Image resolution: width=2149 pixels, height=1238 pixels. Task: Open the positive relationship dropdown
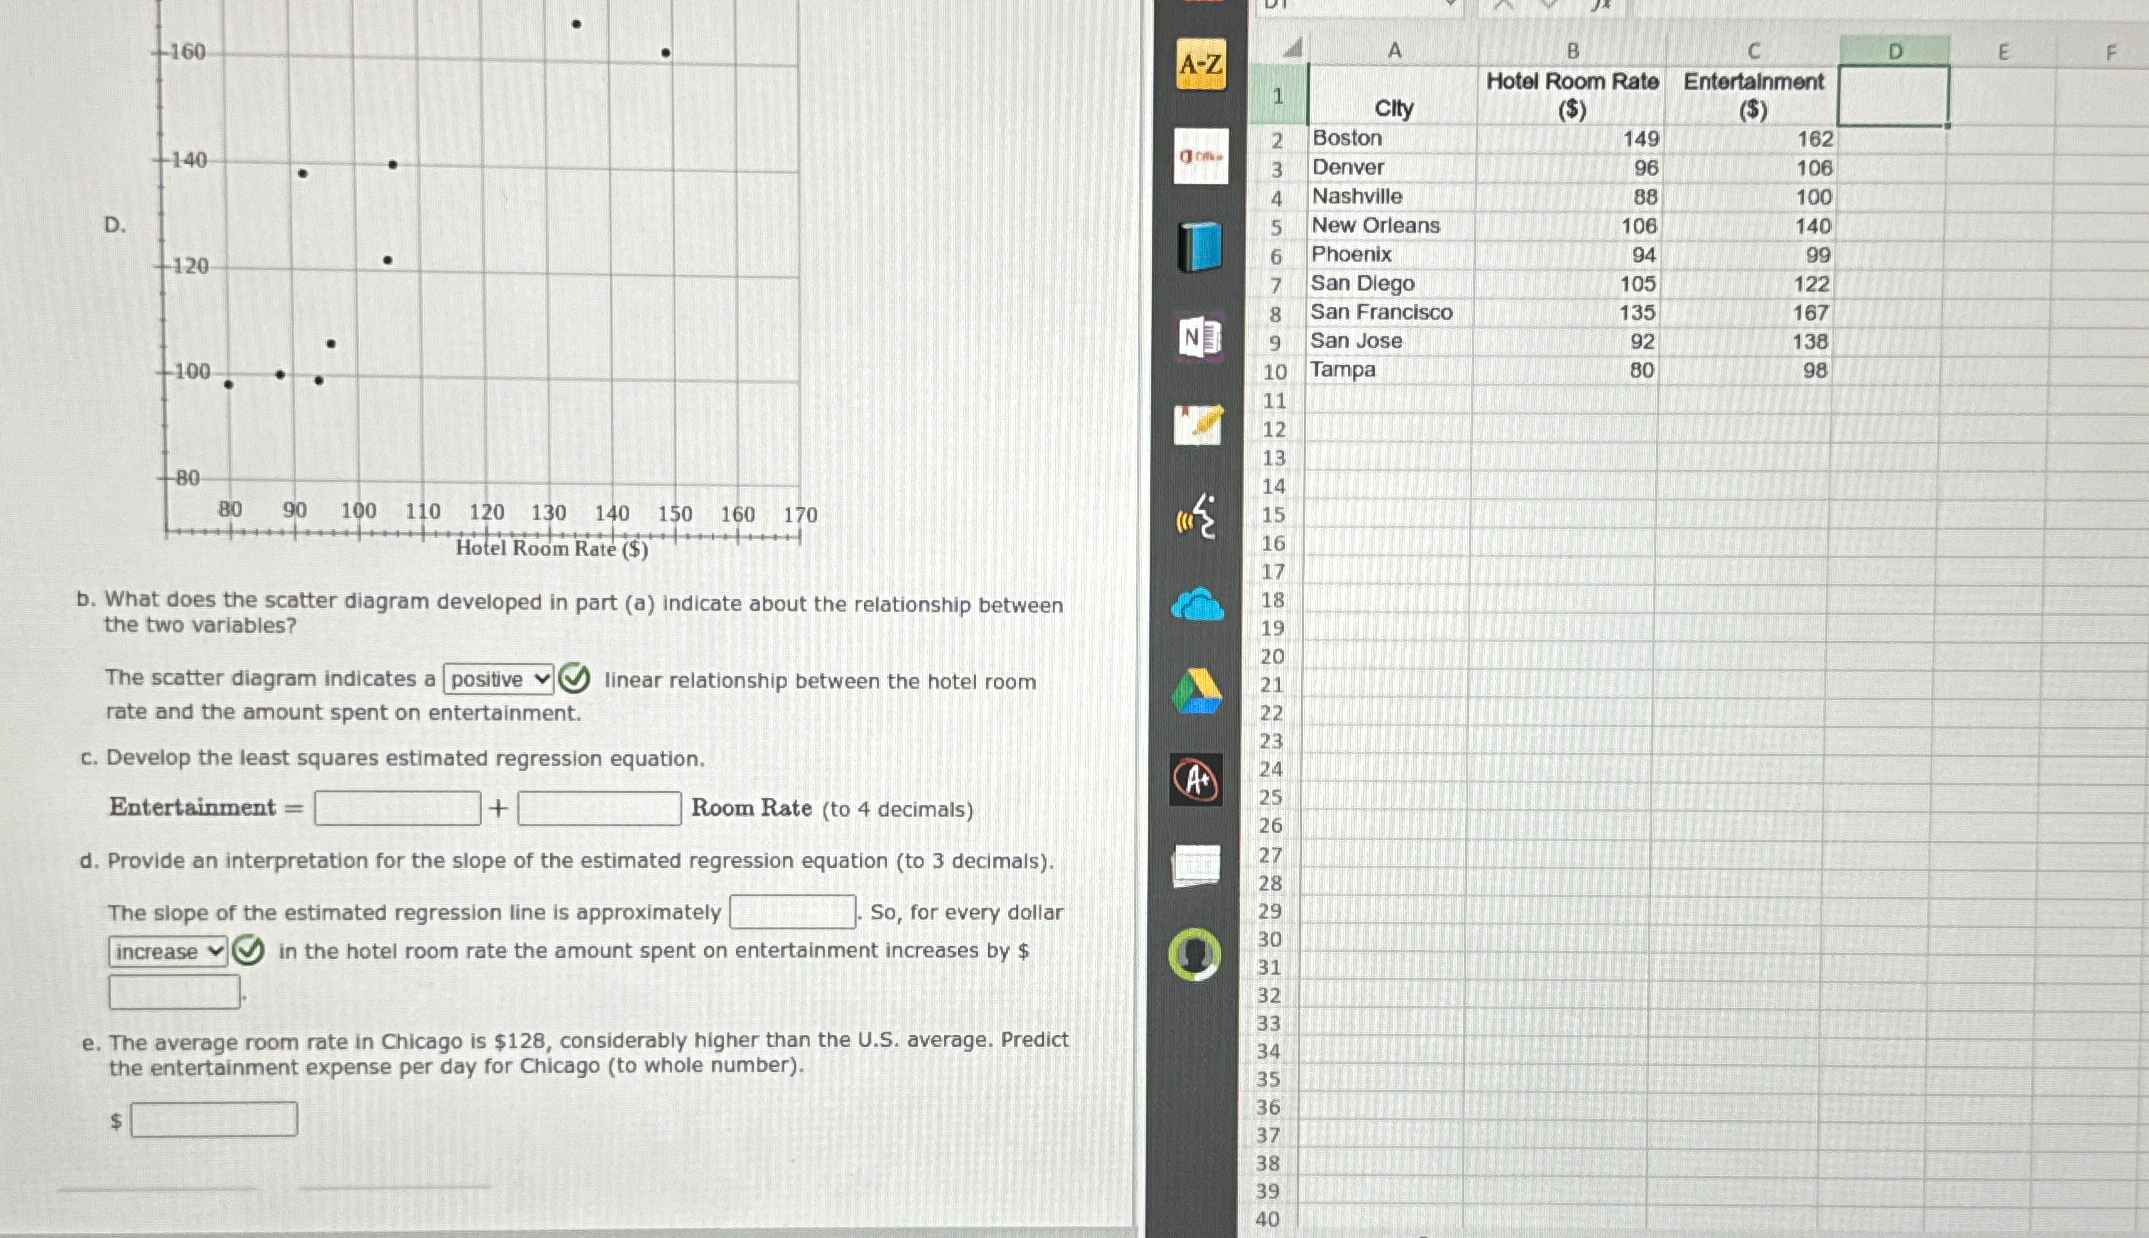[x=498, y=680]
